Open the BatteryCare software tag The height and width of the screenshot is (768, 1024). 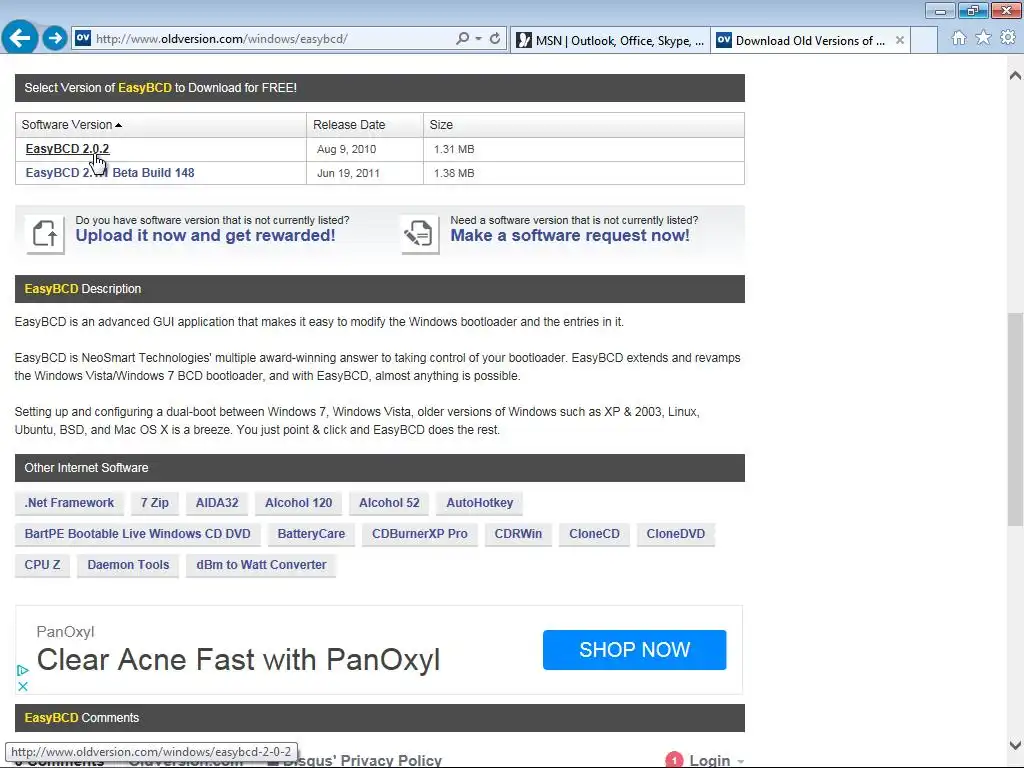coord(311,534)
